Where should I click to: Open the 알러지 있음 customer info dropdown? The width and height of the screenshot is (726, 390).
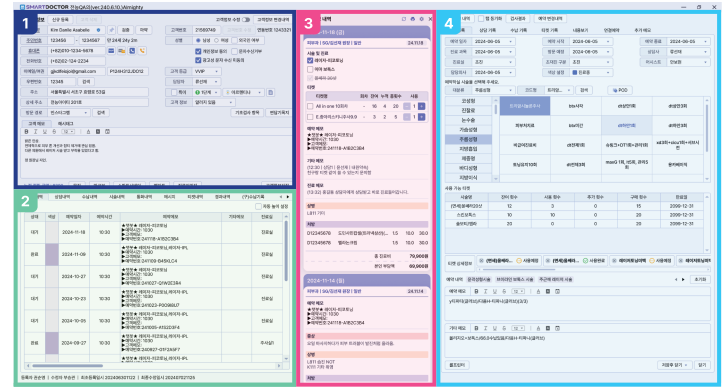coord(213,102)
